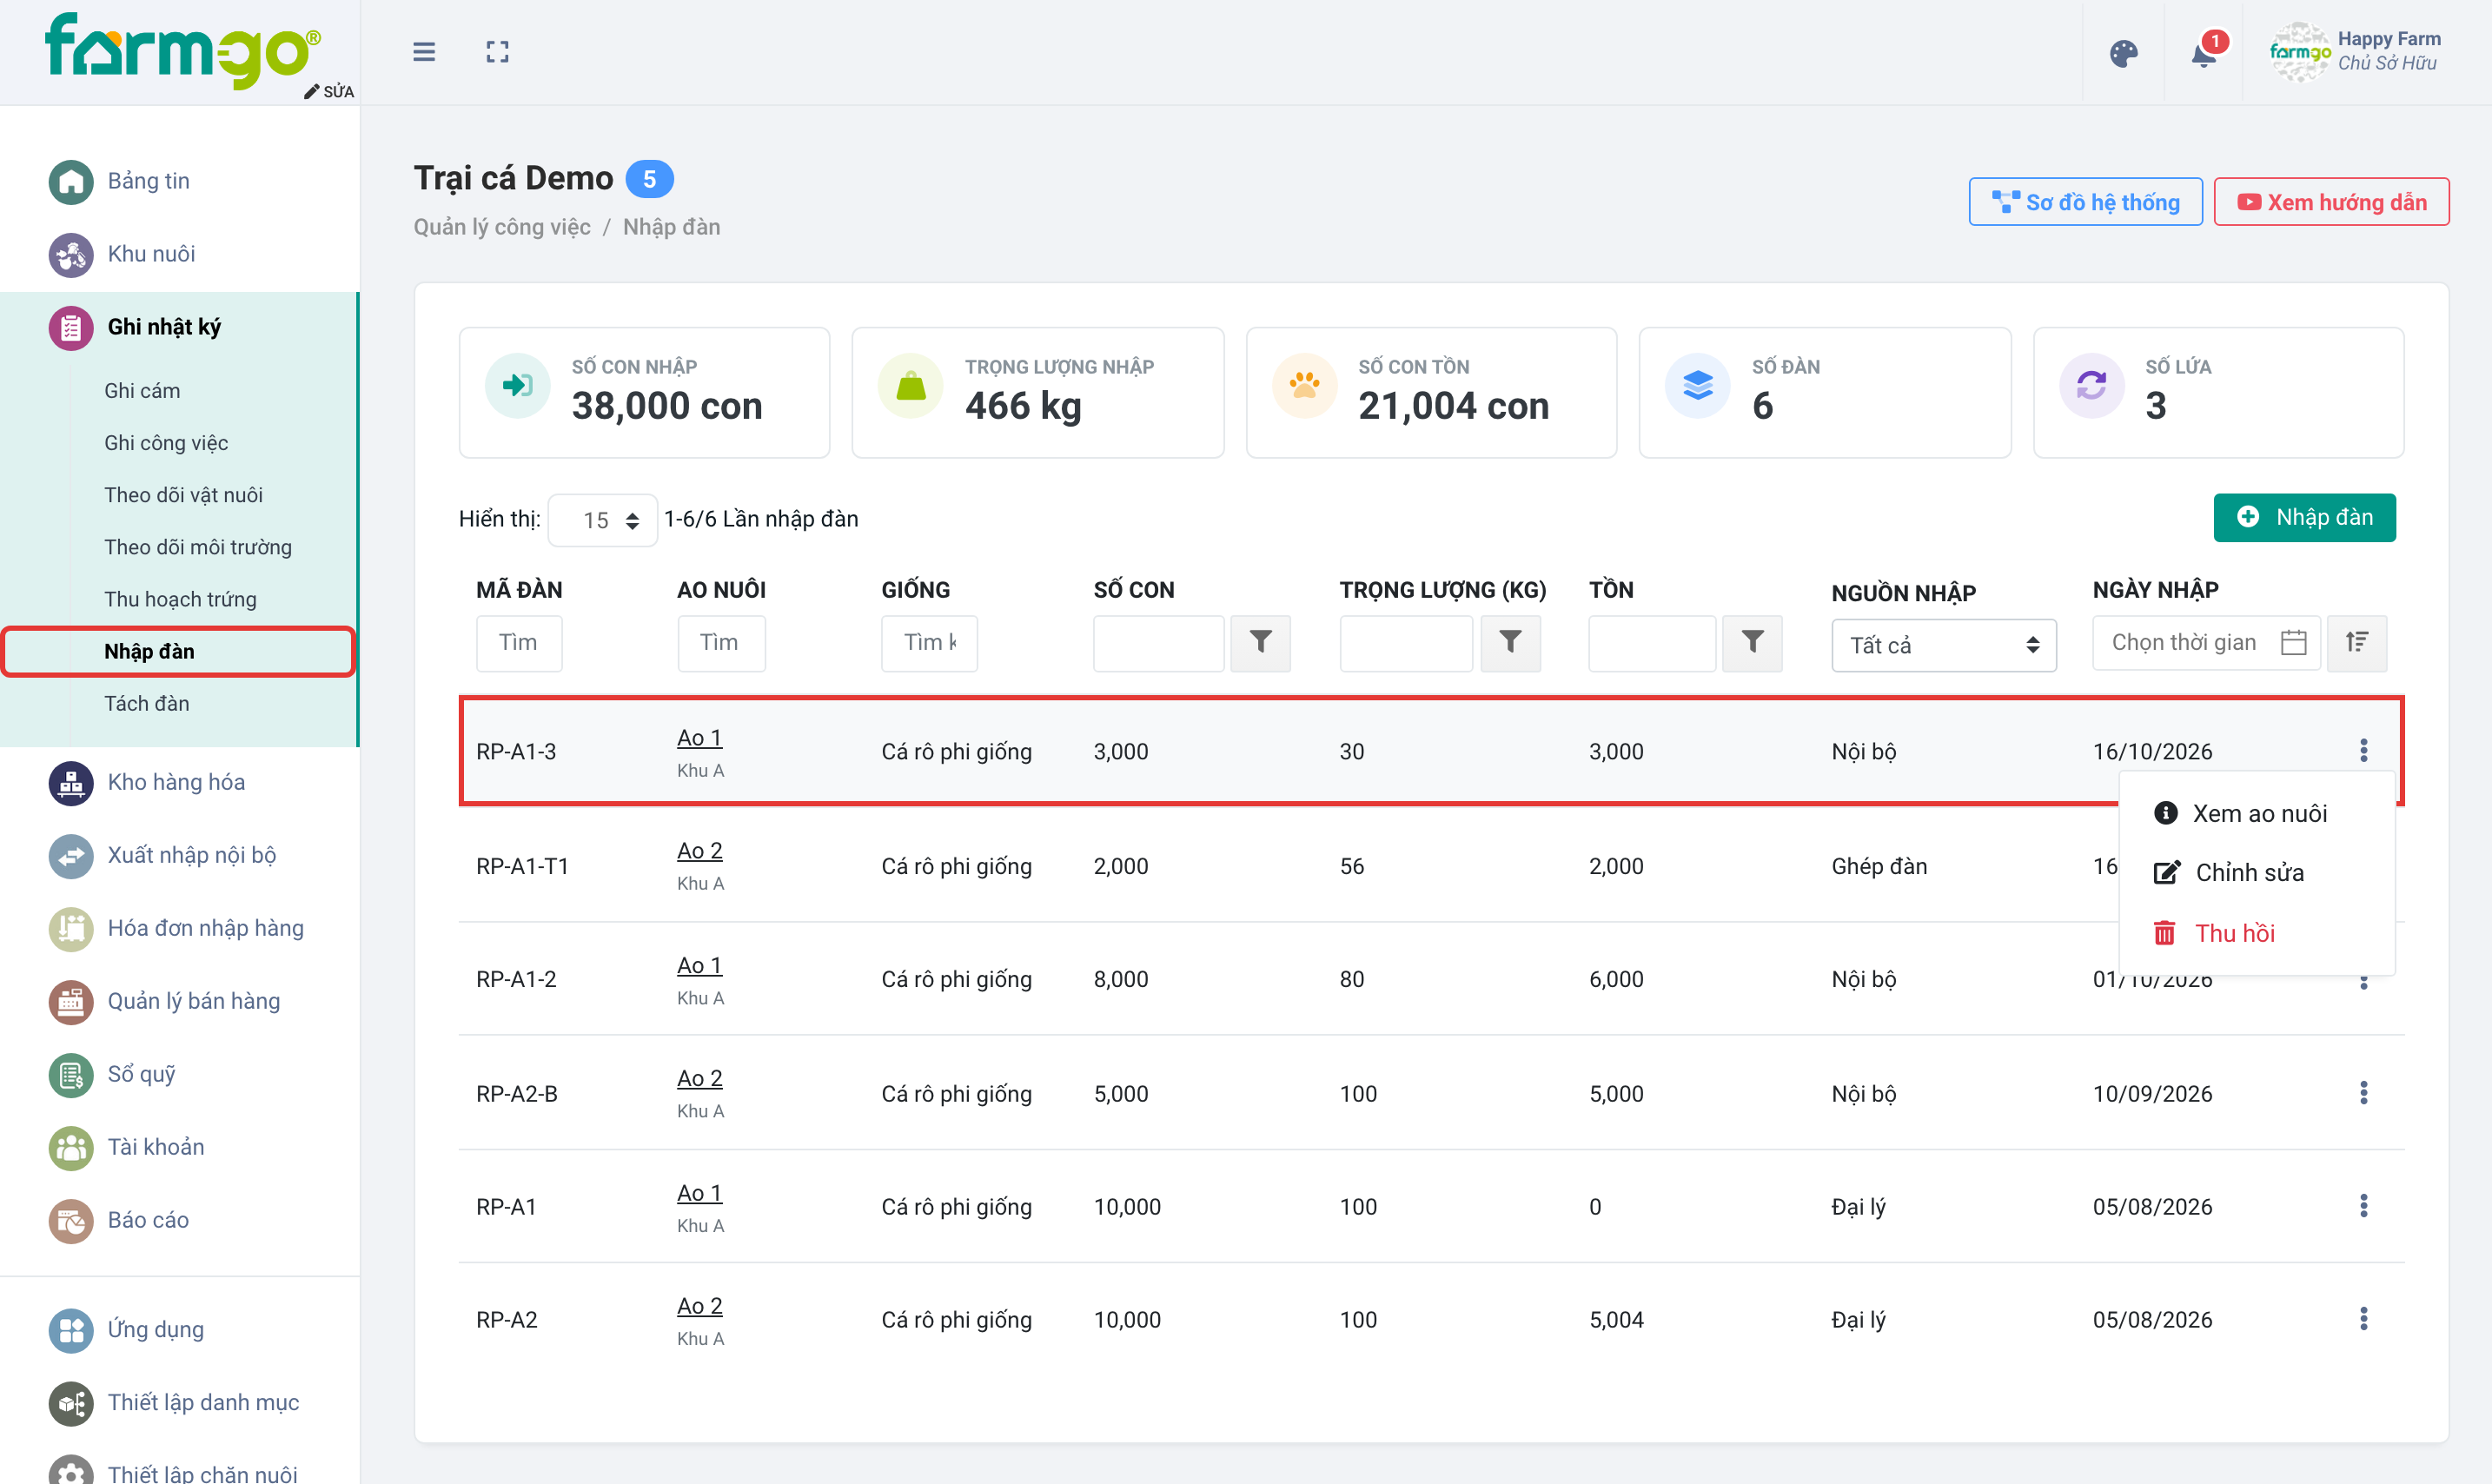Focus the SỐ CON filter input
The height and width of the screenshot is (1484, 2492).
coord(1158,642)
